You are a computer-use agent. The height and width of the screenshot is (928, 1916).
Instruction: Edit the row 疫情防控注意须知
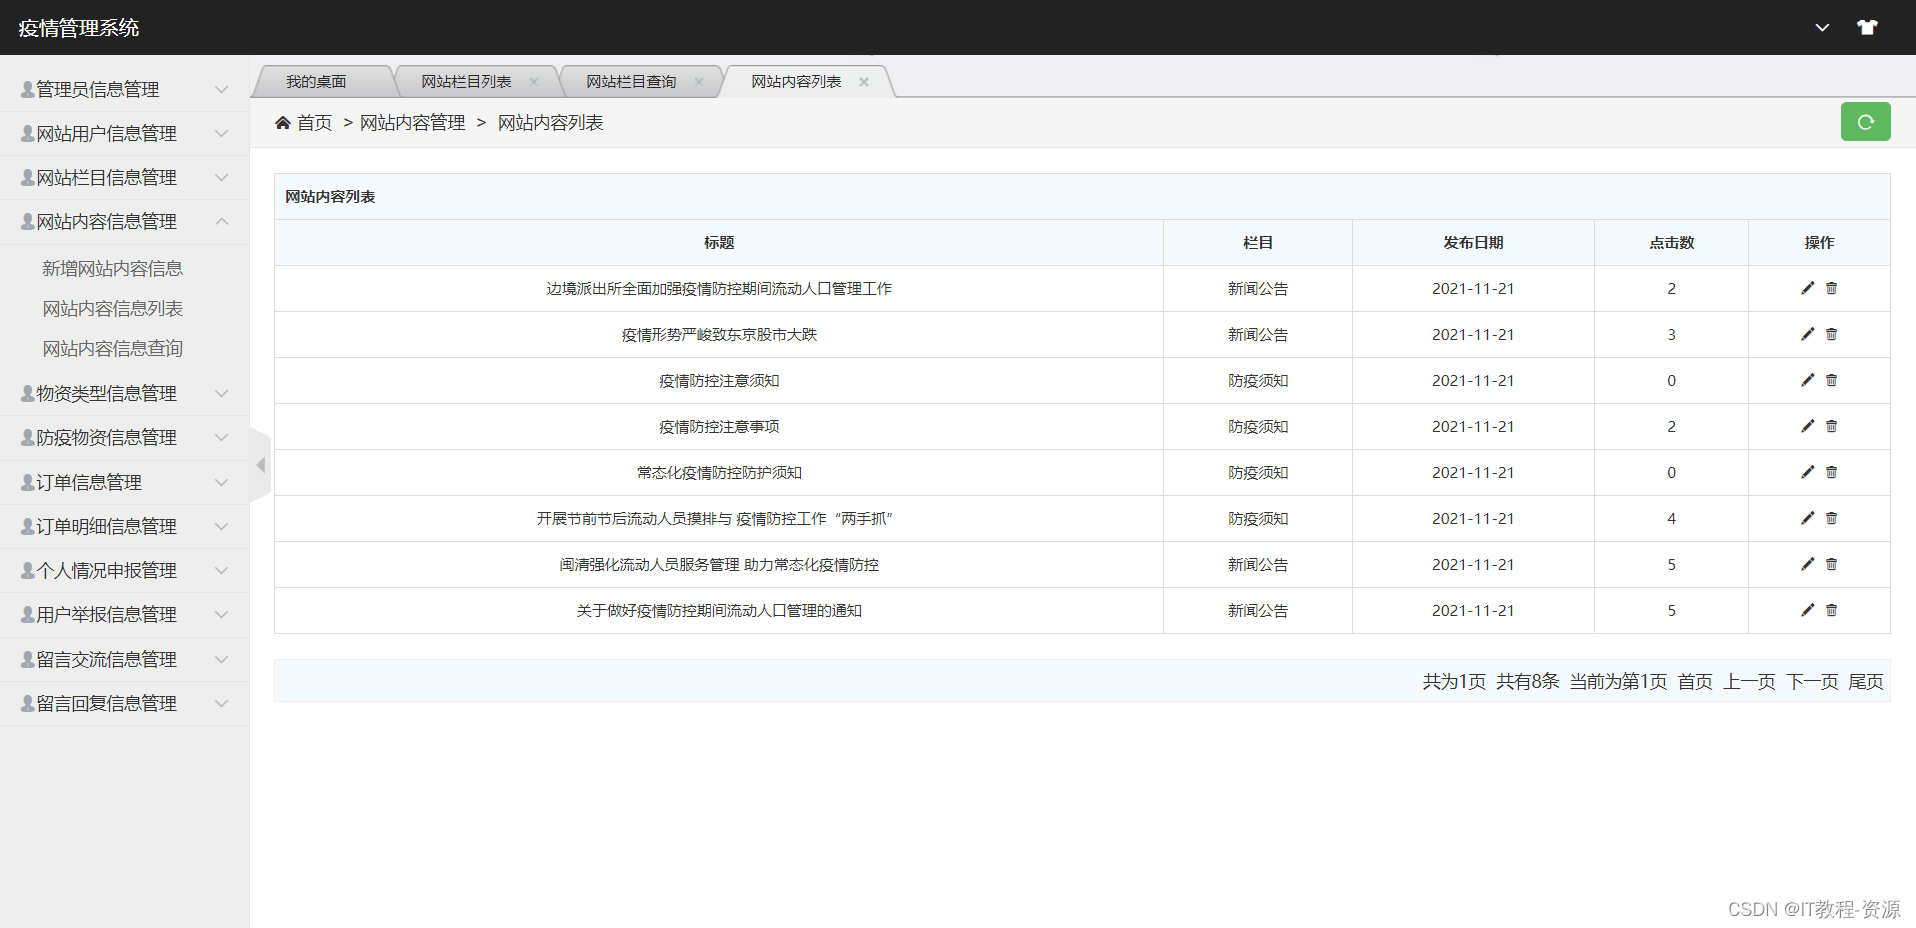(1807, 380)
